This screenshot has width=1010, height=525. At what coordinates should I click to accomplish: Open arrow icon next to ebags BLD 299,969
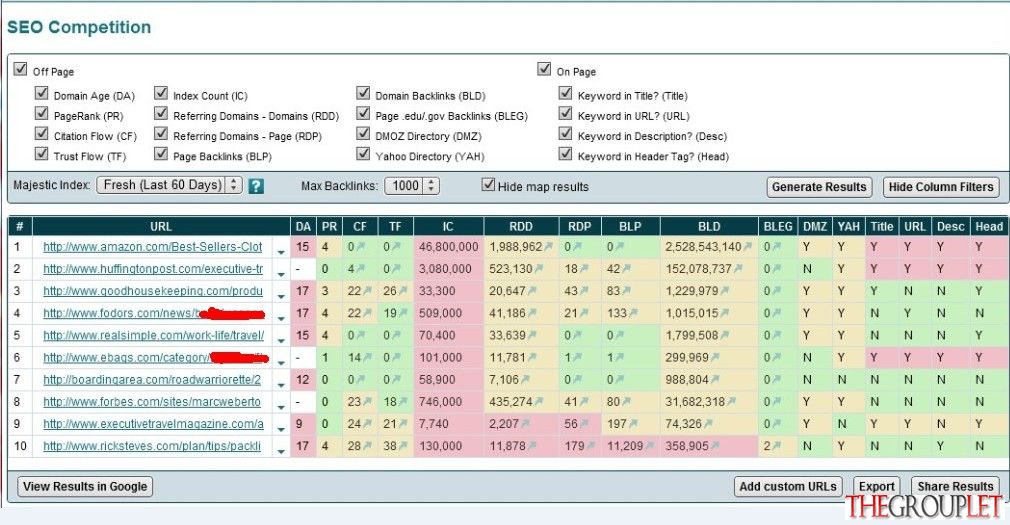(714, 358)
